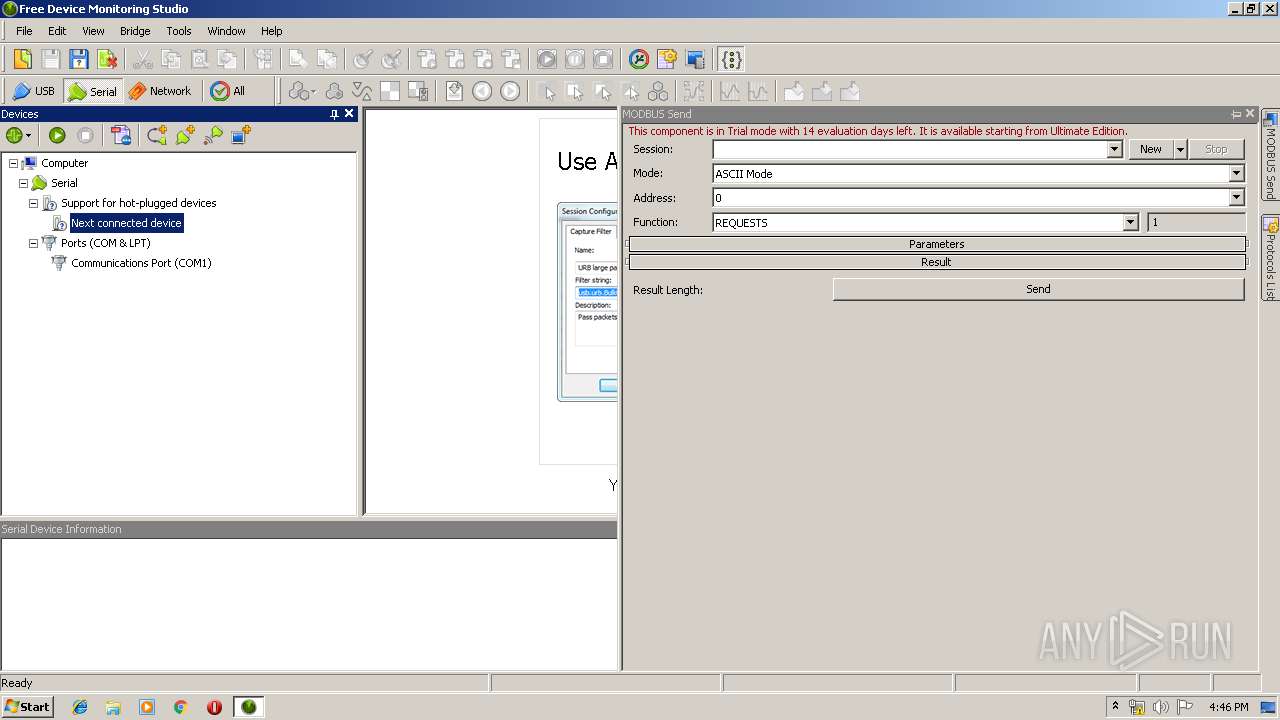Open Internet Explorer from the taskbar
Screen dimensions: 1280x720
[80, 707]
